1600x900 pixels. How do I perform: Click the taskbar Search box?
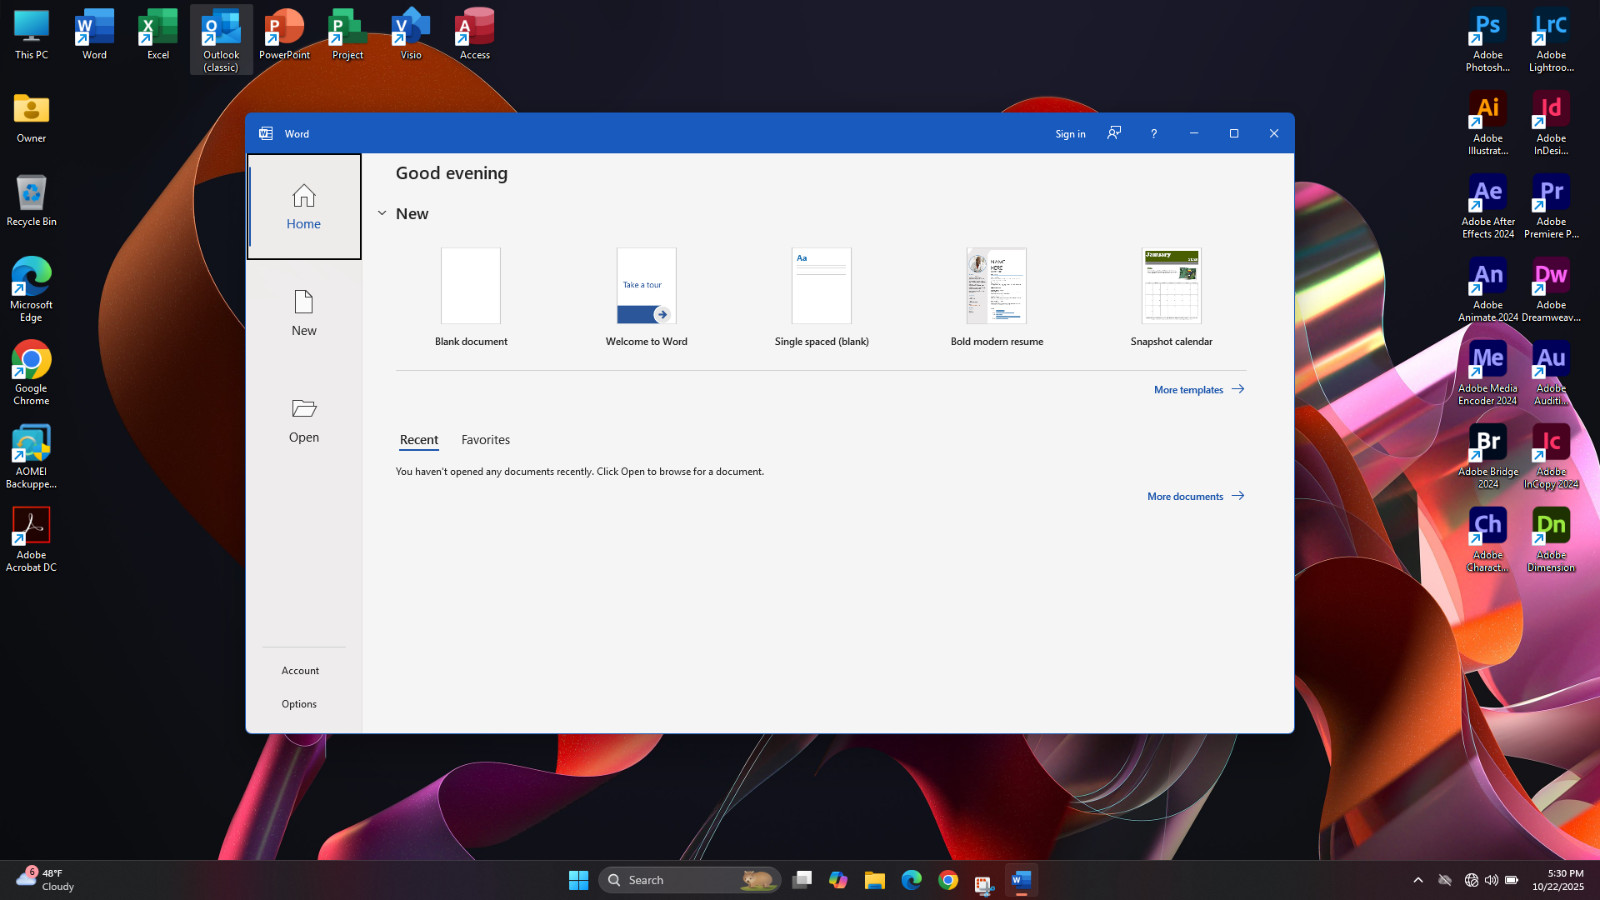coord(690,880)
